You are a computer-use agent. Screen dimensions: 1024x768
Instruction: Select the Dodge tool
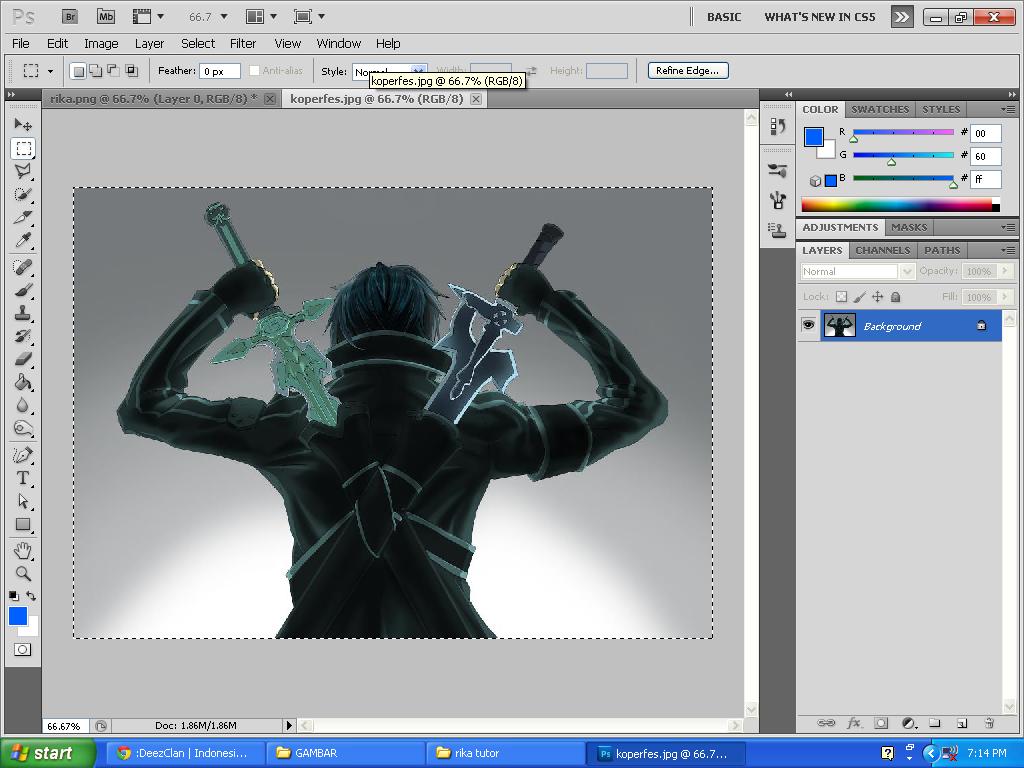[23, 428]
